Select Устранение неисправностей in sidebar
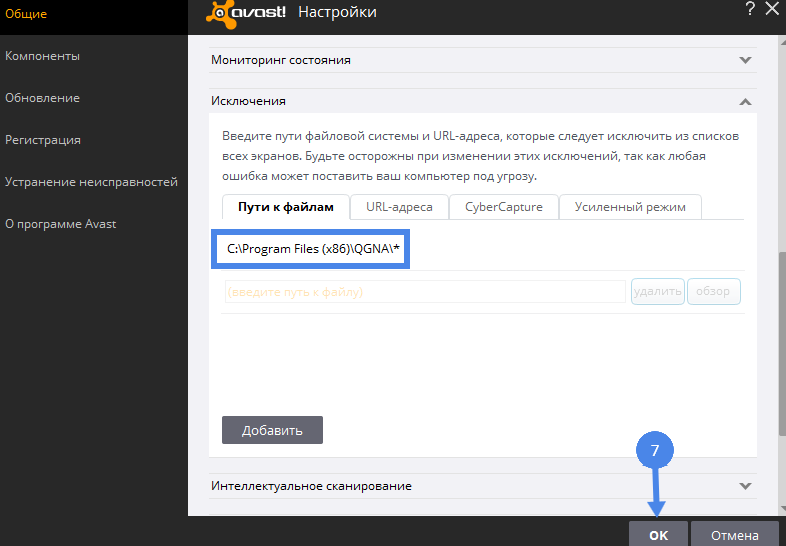This screenshot has height=546, width=786. pos(91,181)
